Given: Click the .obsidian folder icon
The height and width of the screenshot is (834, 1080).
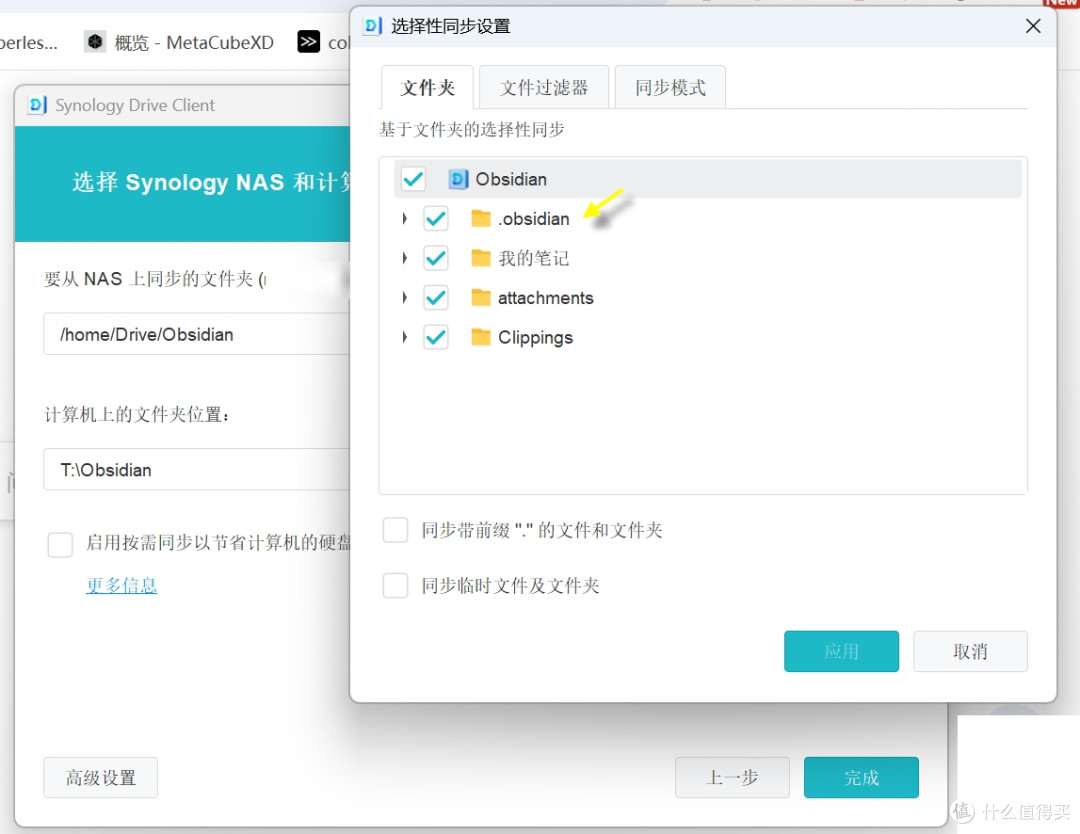Looking at the screenshot, I should coord(481,218).
